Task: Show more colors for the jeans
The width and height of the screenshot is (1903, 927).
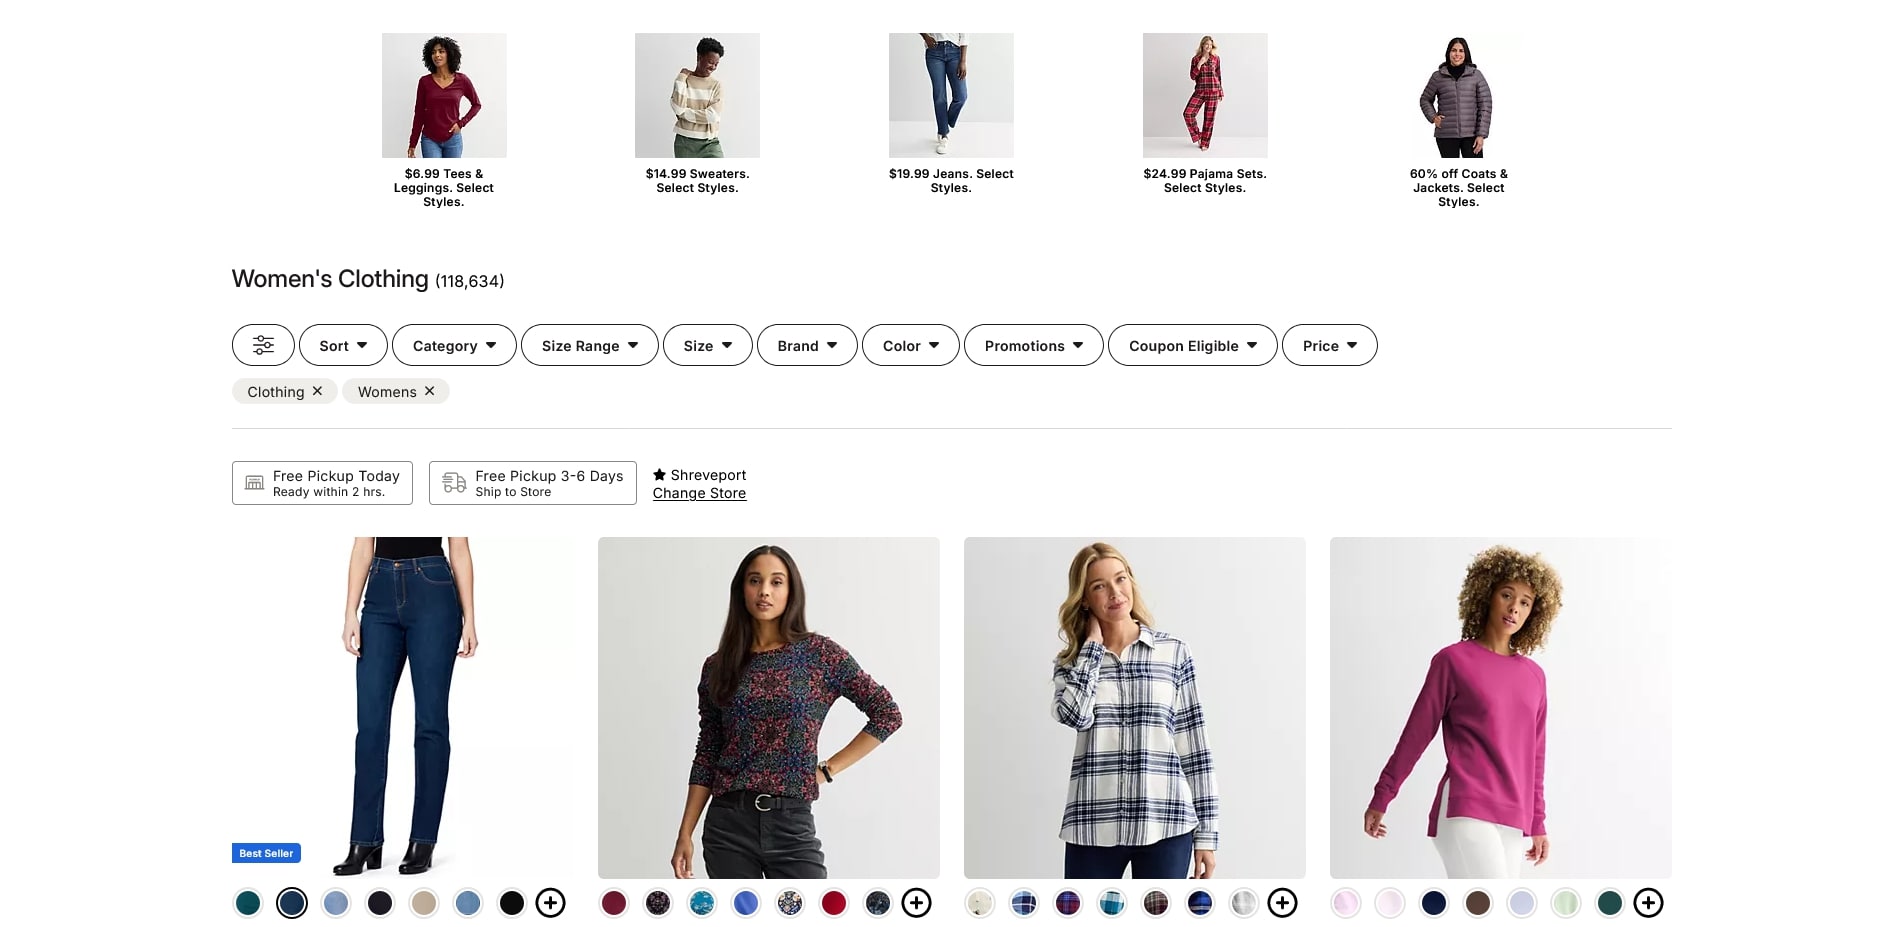Action: (x=550, y=903)
